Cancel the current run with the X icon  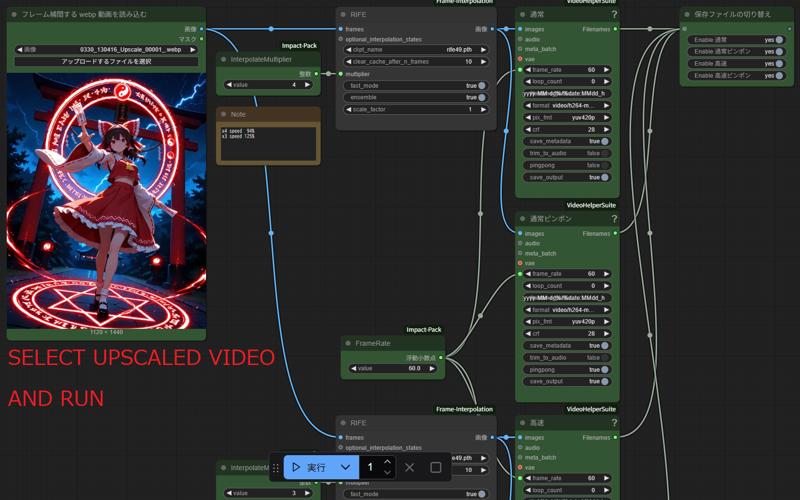tap(409, 467)
